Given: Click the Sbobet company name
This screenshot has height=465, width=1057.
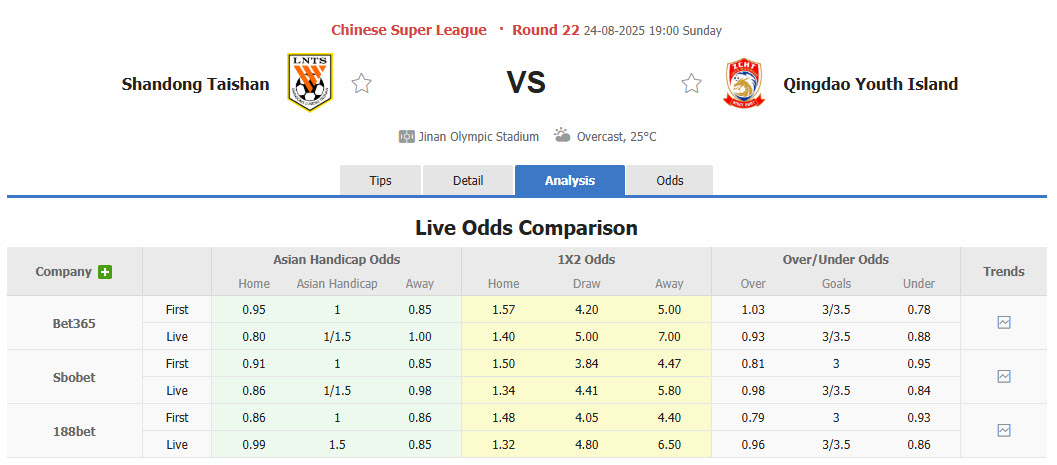Looking at the screenshot, I should [x=74, y=377].
